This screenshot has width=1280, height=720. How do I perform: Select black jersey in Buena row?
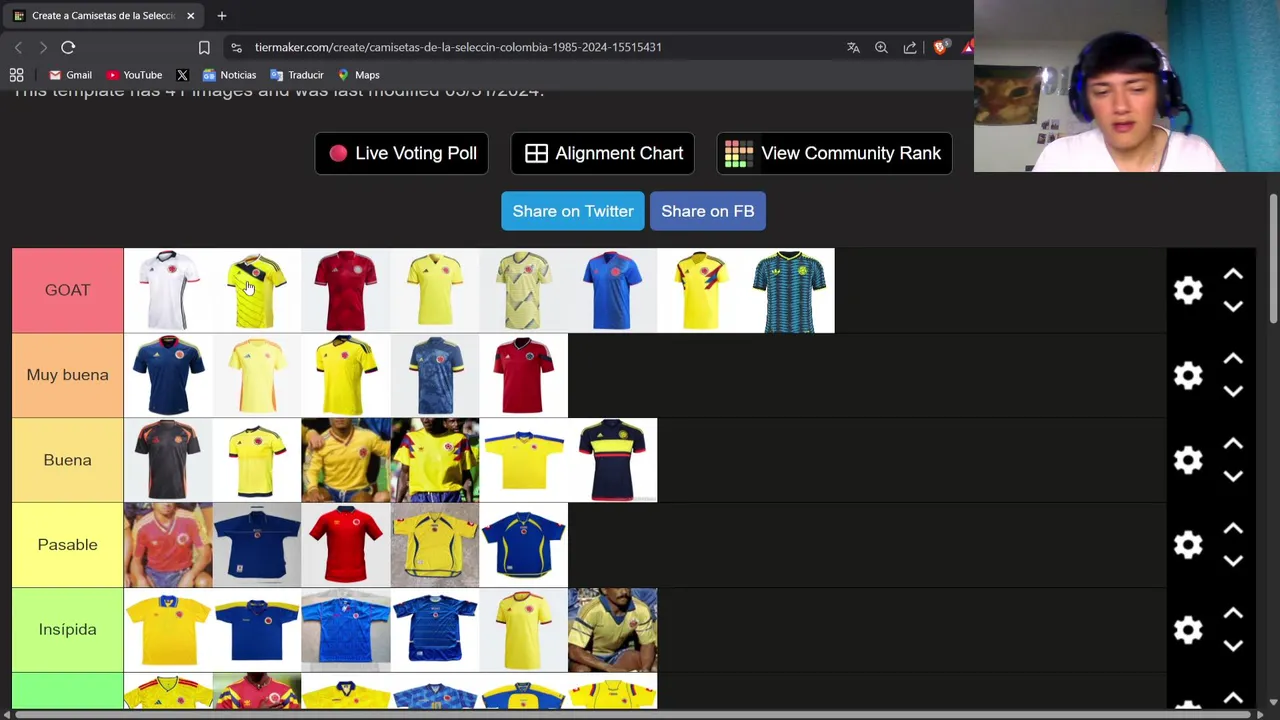(x=168, y=460)
